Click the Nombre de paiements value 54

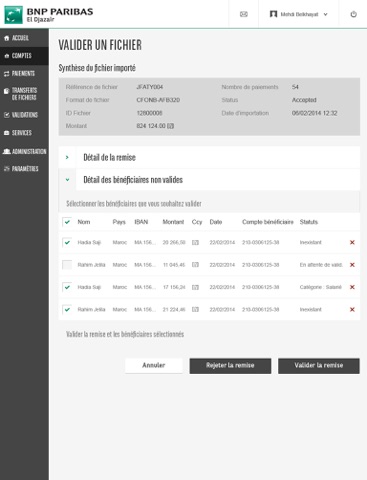(295, 87)
